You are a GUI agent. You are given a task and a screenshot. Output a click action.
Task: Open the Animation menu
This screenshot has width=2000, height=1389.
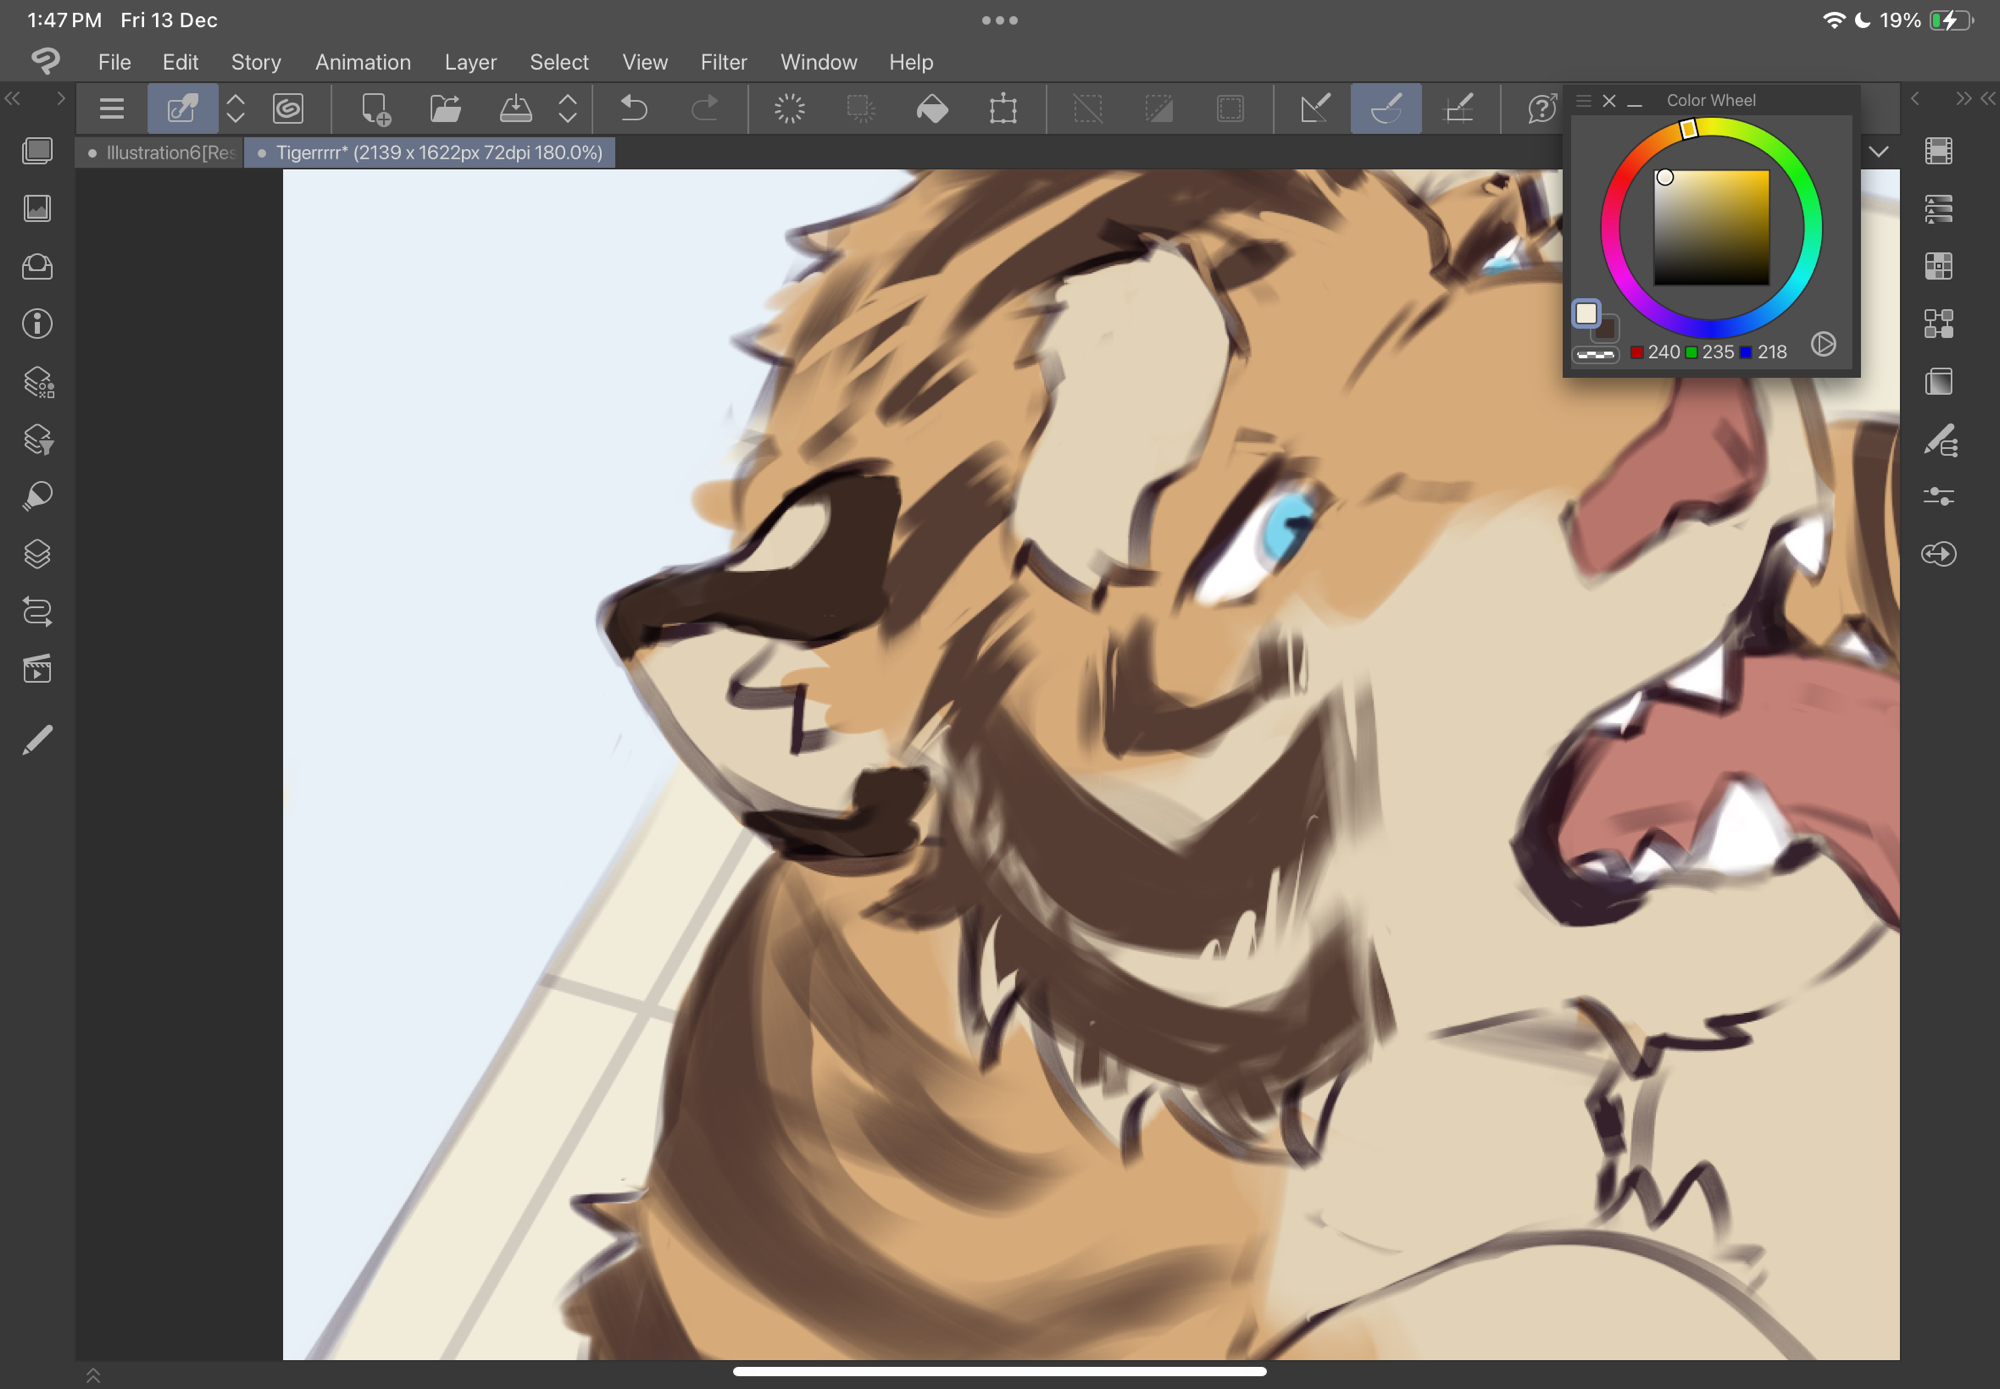pos(362,62)
